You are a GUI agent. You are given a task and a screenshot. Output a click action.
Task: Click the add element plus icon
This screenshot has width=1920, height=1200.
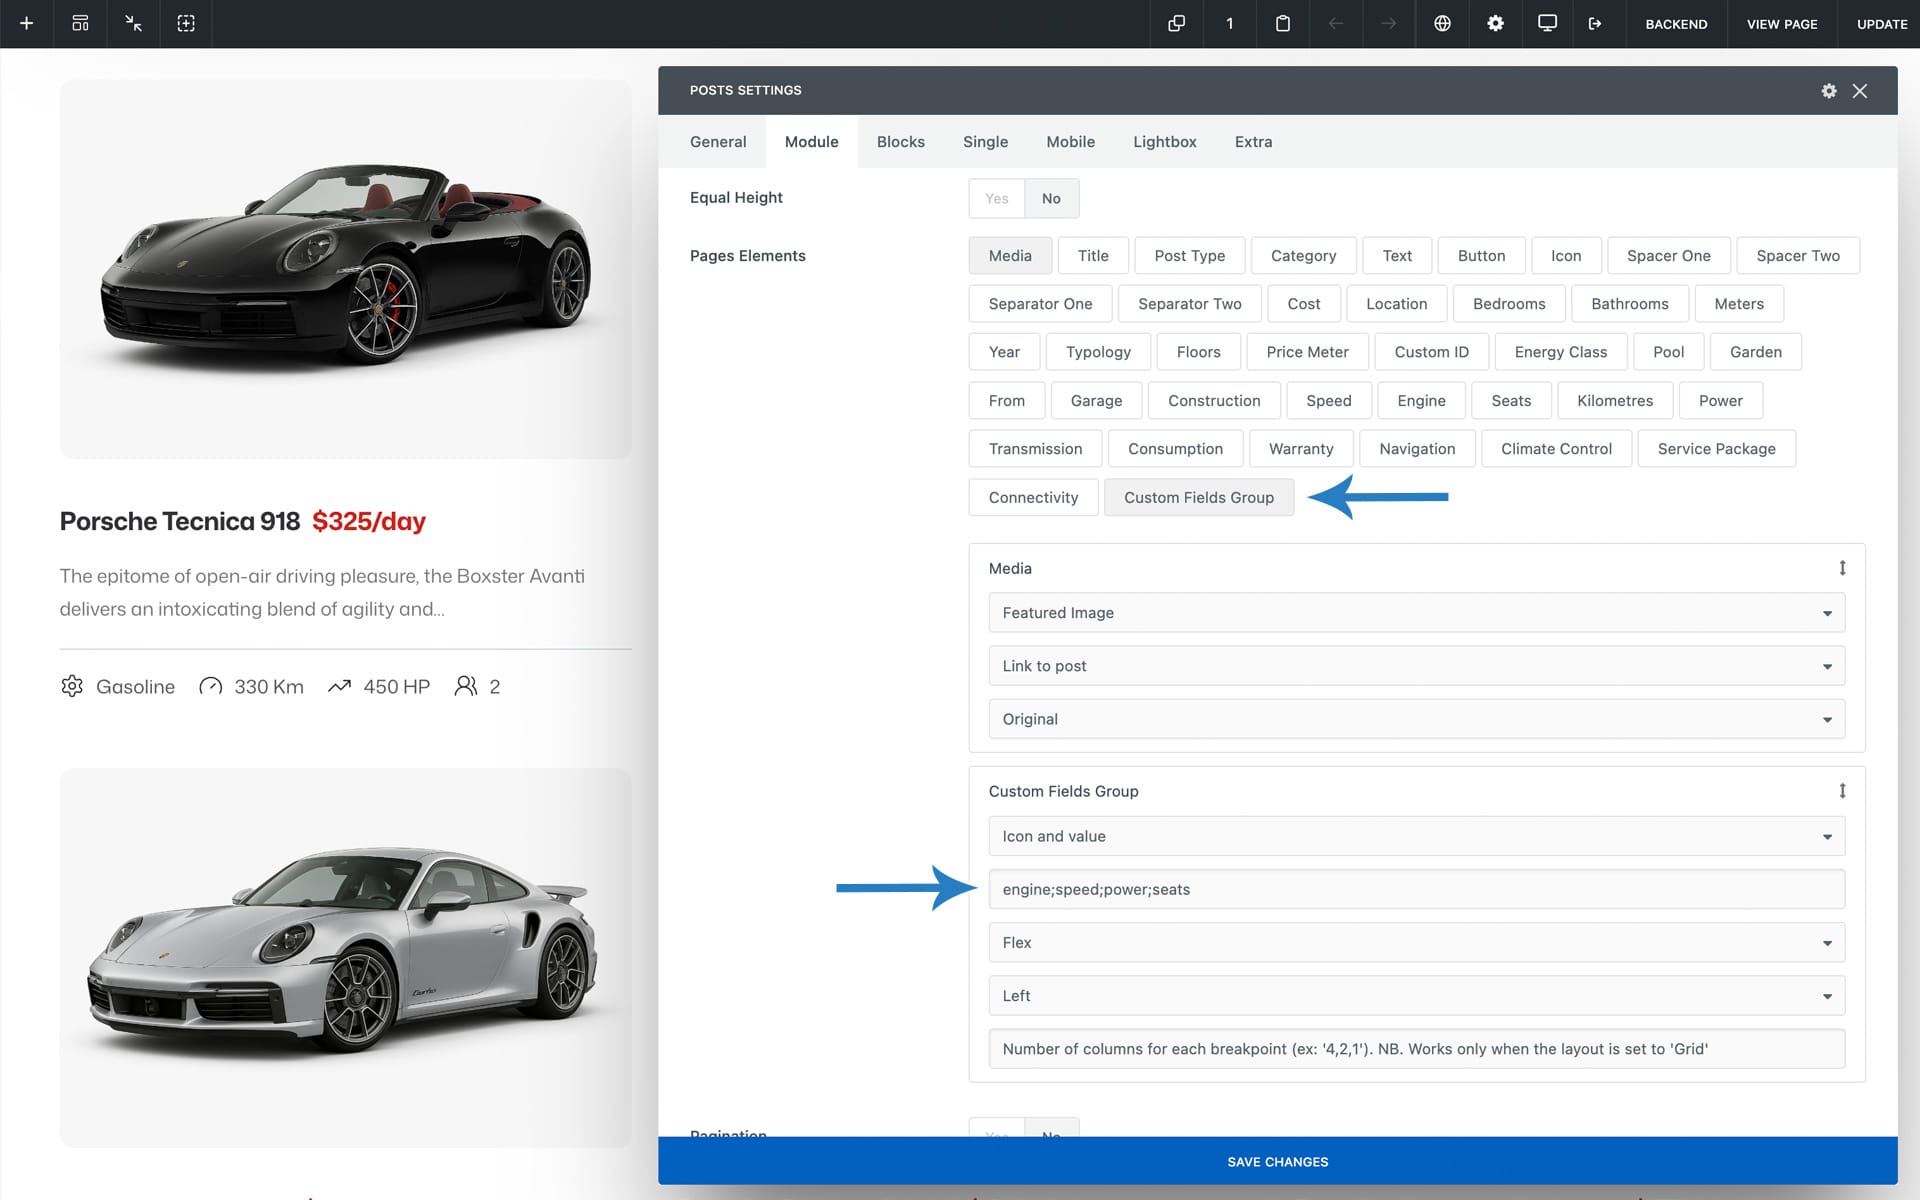[x=27, y=23]
